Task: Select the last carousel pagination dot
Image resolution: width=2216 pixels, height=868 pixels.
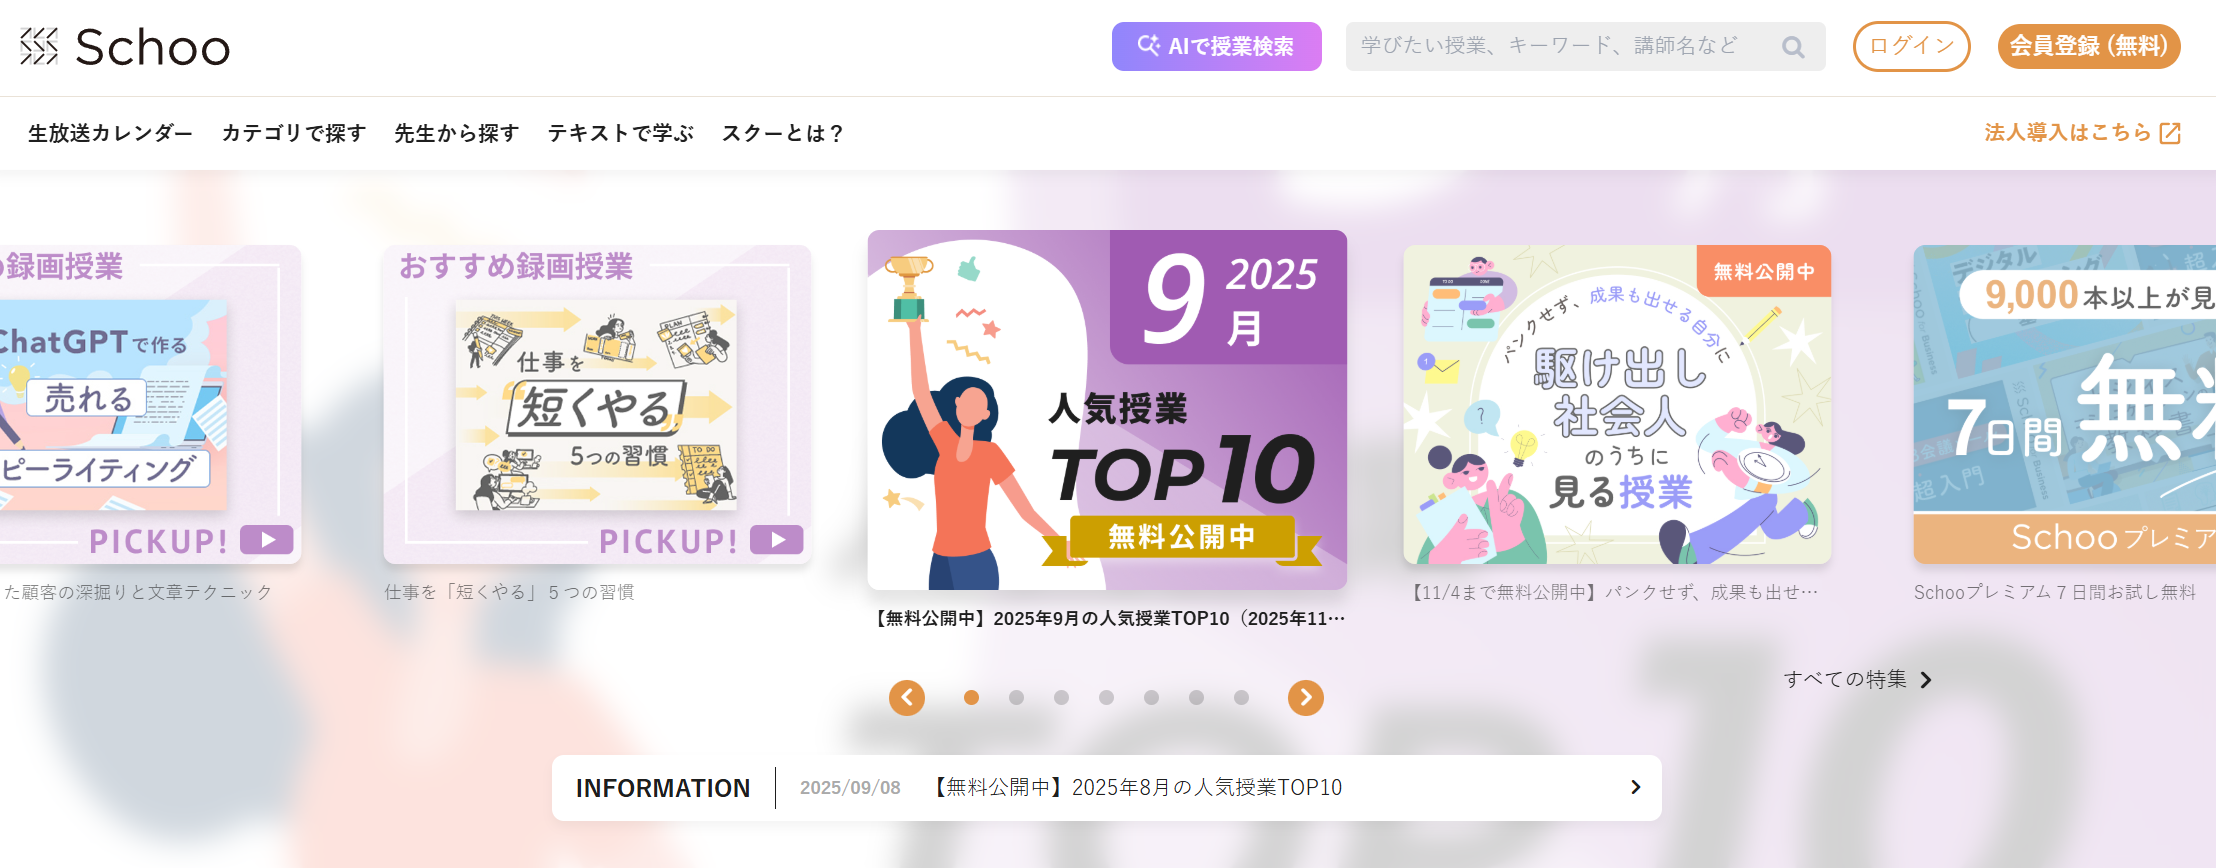Action: tap(1241, 698)
